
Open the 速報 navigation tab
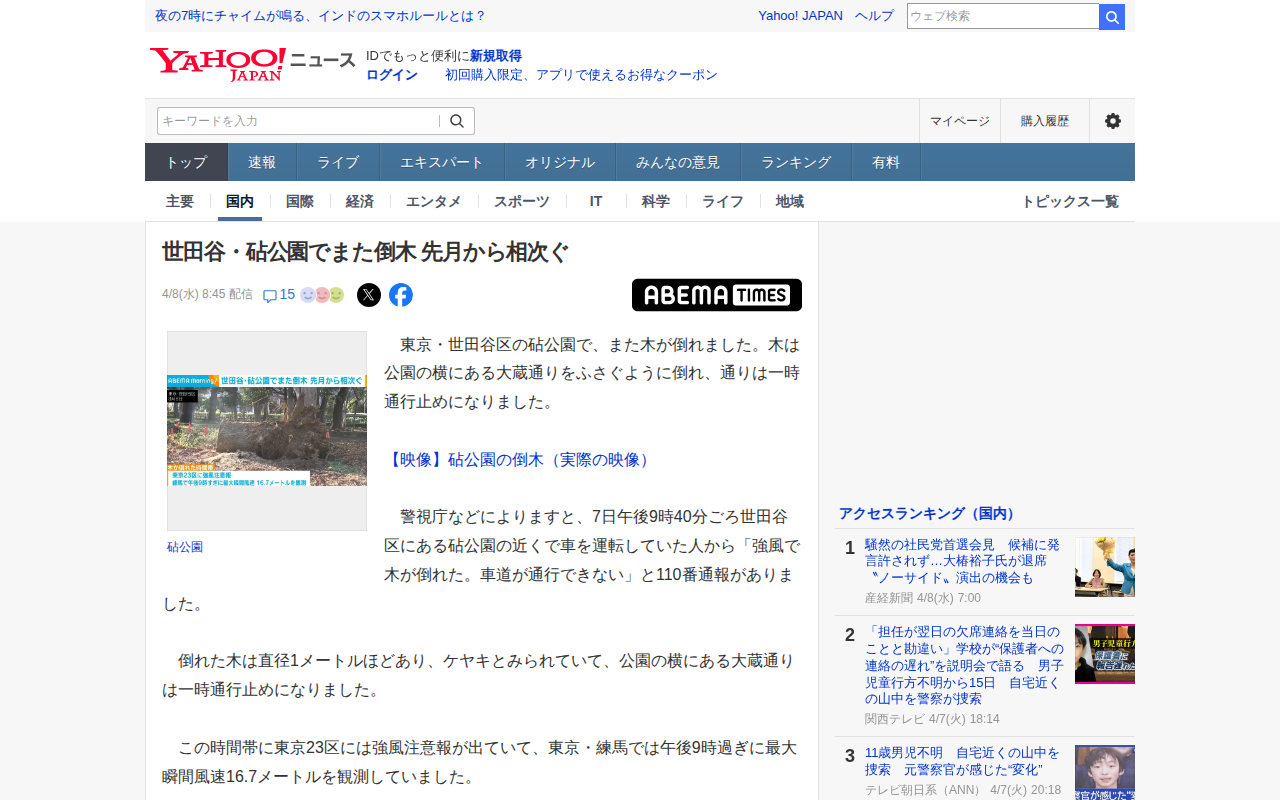(262, 162)
